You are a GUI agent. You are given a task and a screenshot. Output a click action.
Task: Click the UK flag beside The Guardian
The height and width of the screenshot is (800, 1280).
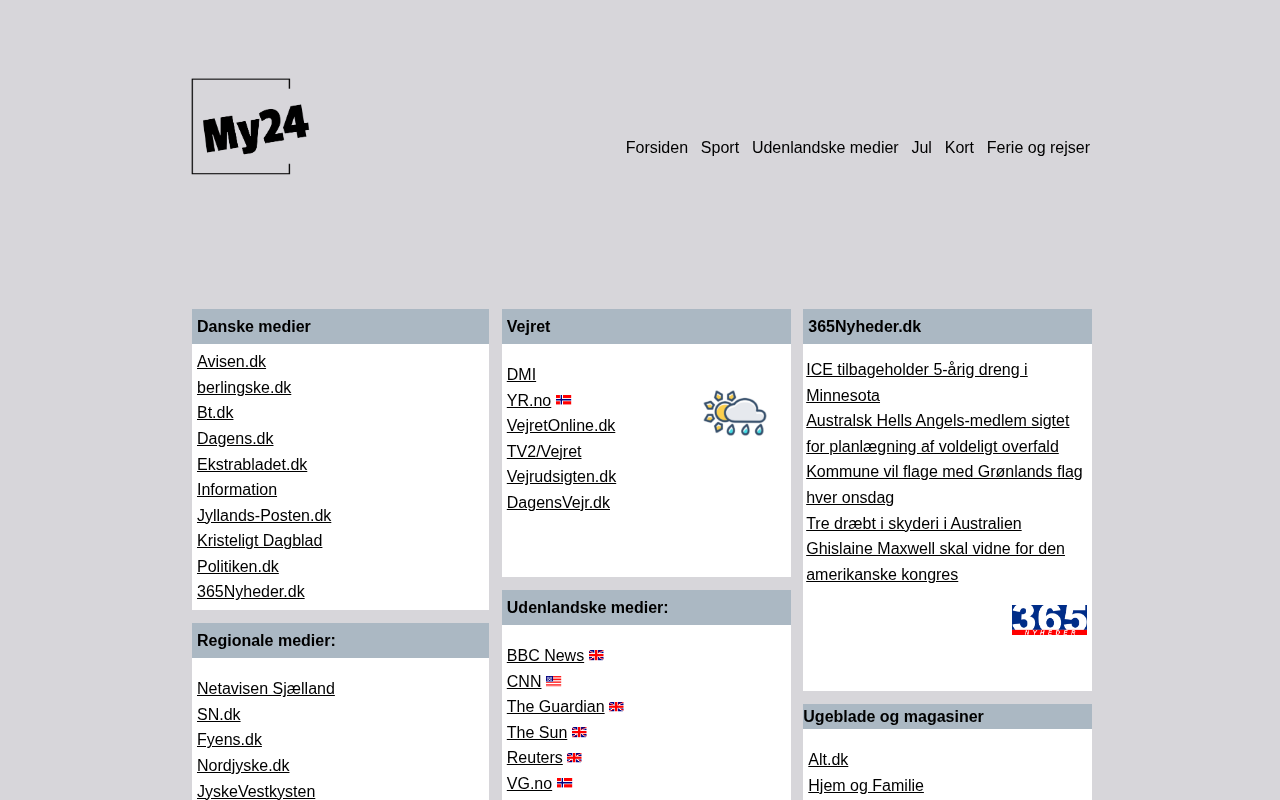click(x=616, y=706)
